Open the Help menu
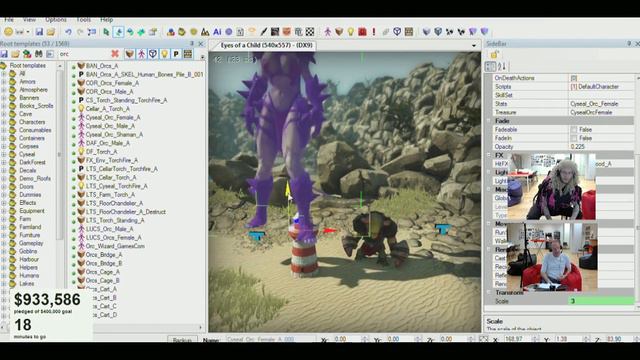Image resolution: width=640 pixels, height=360 pixels. click(x=107, y=20)
